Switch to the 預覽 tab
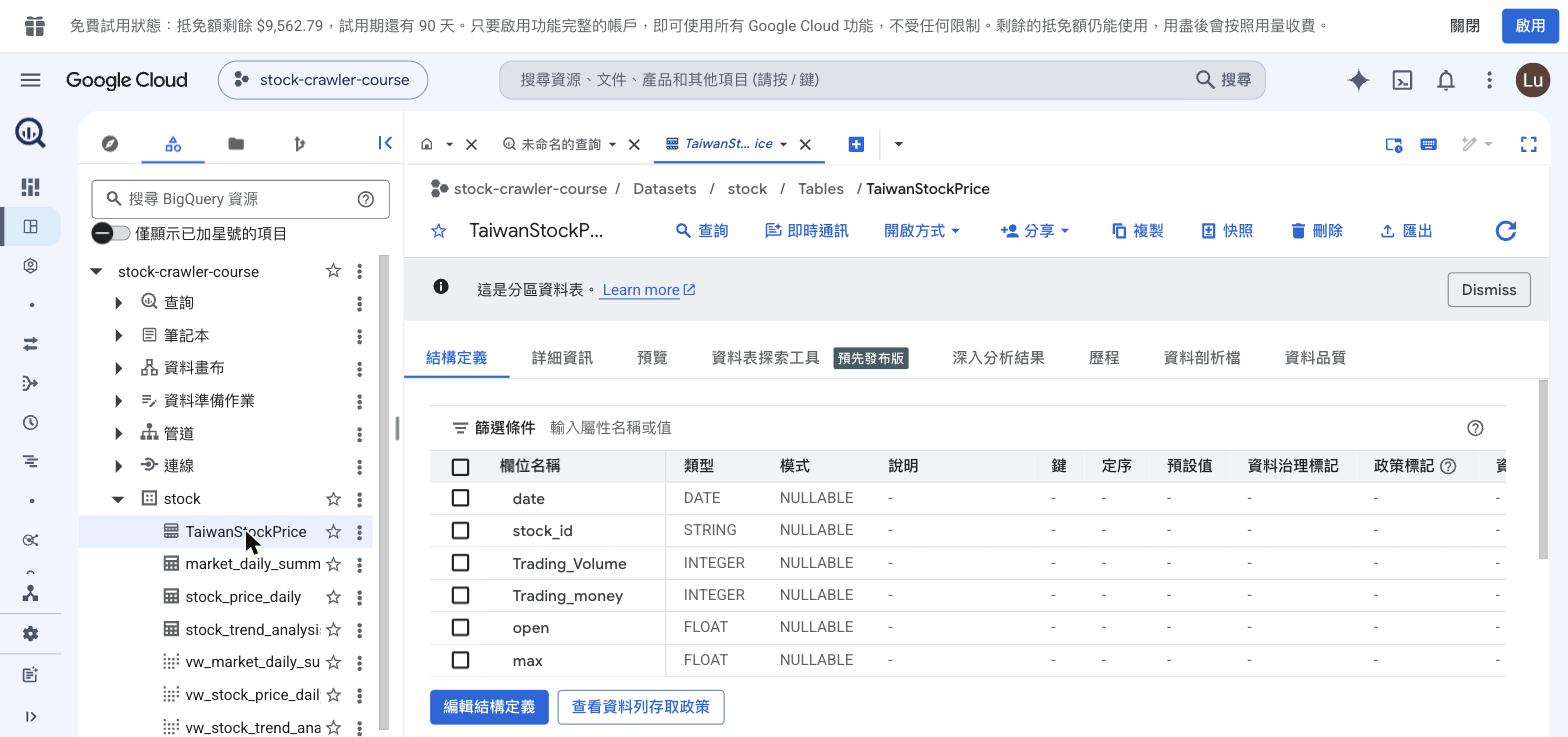1568x737 pixels. pos(652,358)
